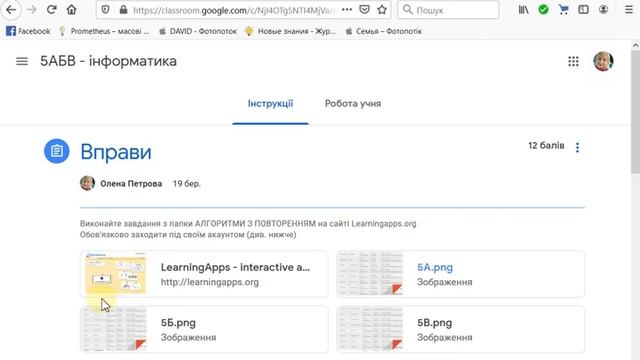The height and width of the screenshot is (360, 640).
Task: Open the shopping cart extension
Action: (x=564, y=10)
